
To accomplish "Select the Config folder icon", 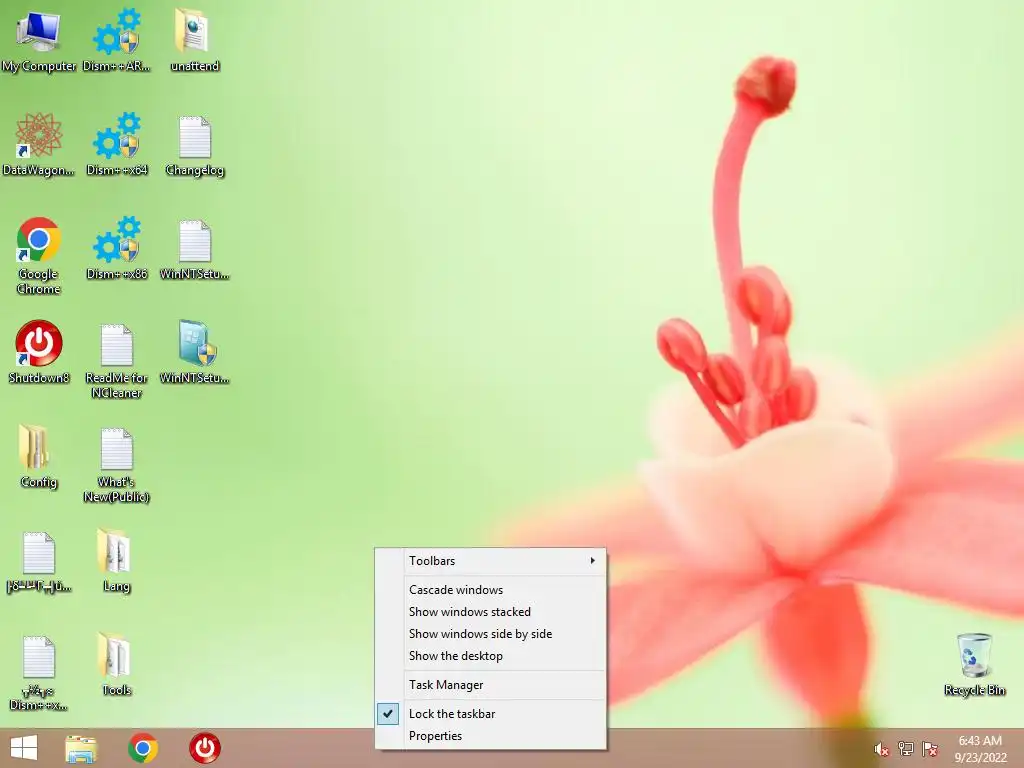I will pyautogui.click(x=39, y=456).
